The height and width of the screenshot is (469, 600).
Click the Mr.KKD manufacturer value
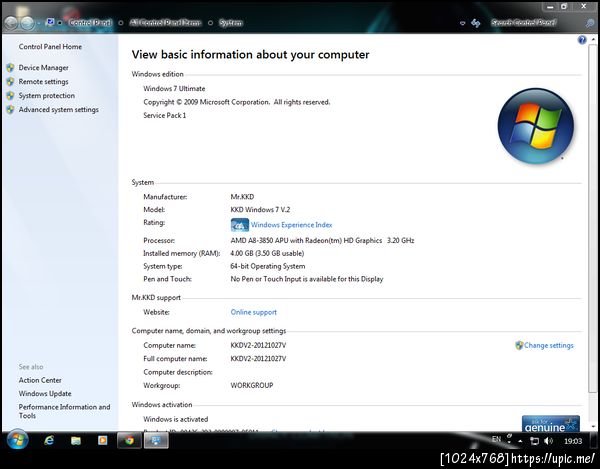242,197
